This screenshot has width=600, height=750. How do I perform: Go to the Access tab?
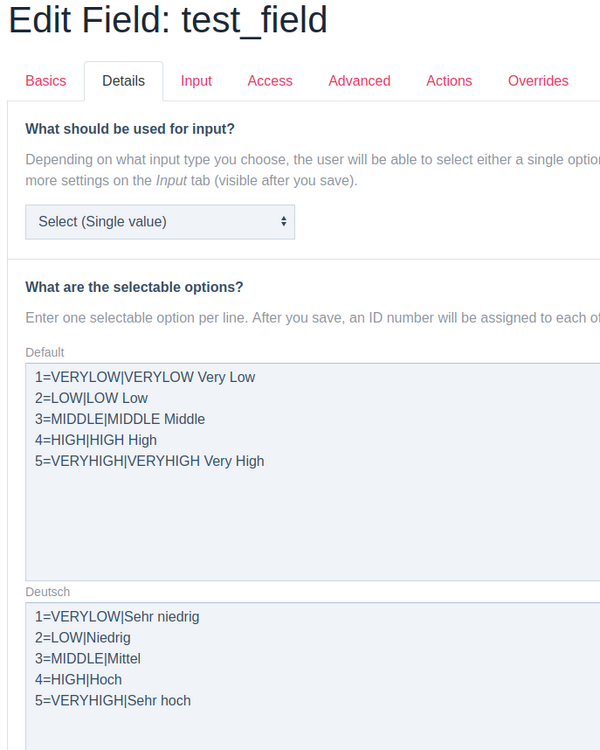click(x=270, y=81)
